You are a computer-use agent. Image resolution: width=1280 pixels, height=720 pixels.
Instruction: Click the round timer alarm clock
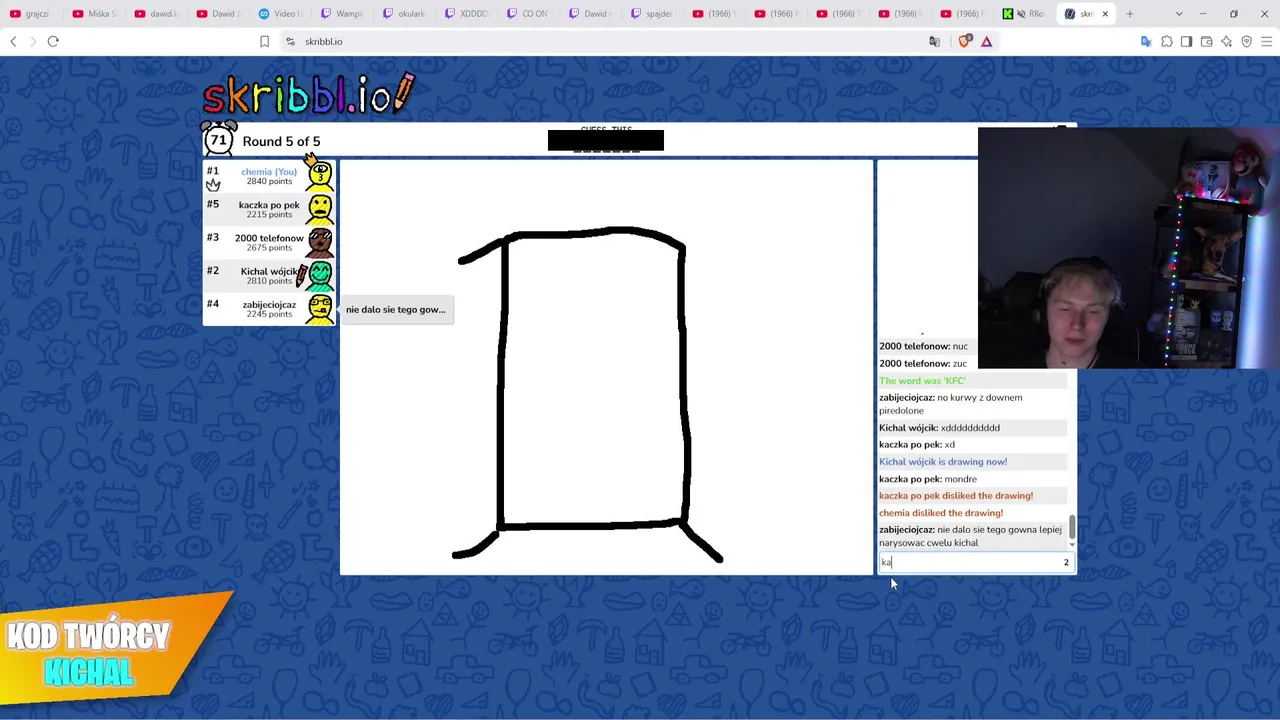coord(218,140)
